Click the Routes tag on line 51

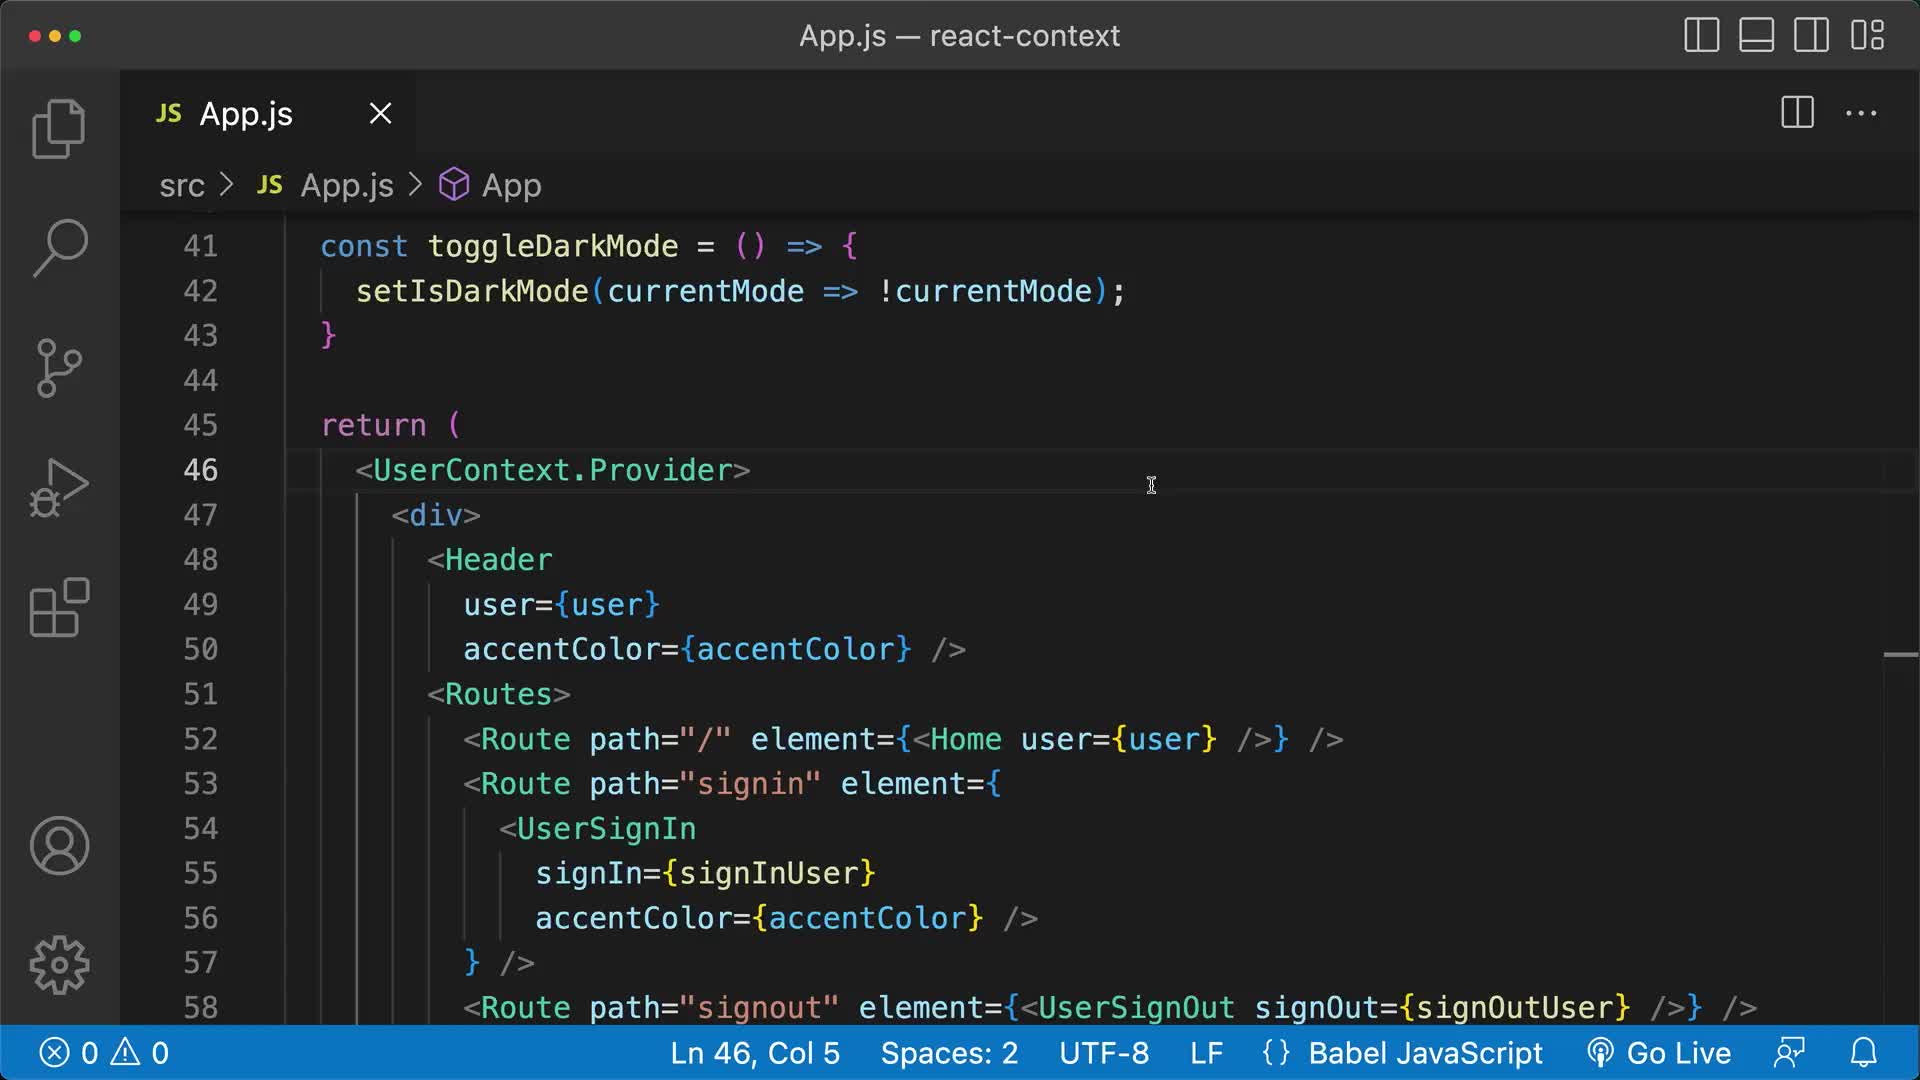(499, 694)
